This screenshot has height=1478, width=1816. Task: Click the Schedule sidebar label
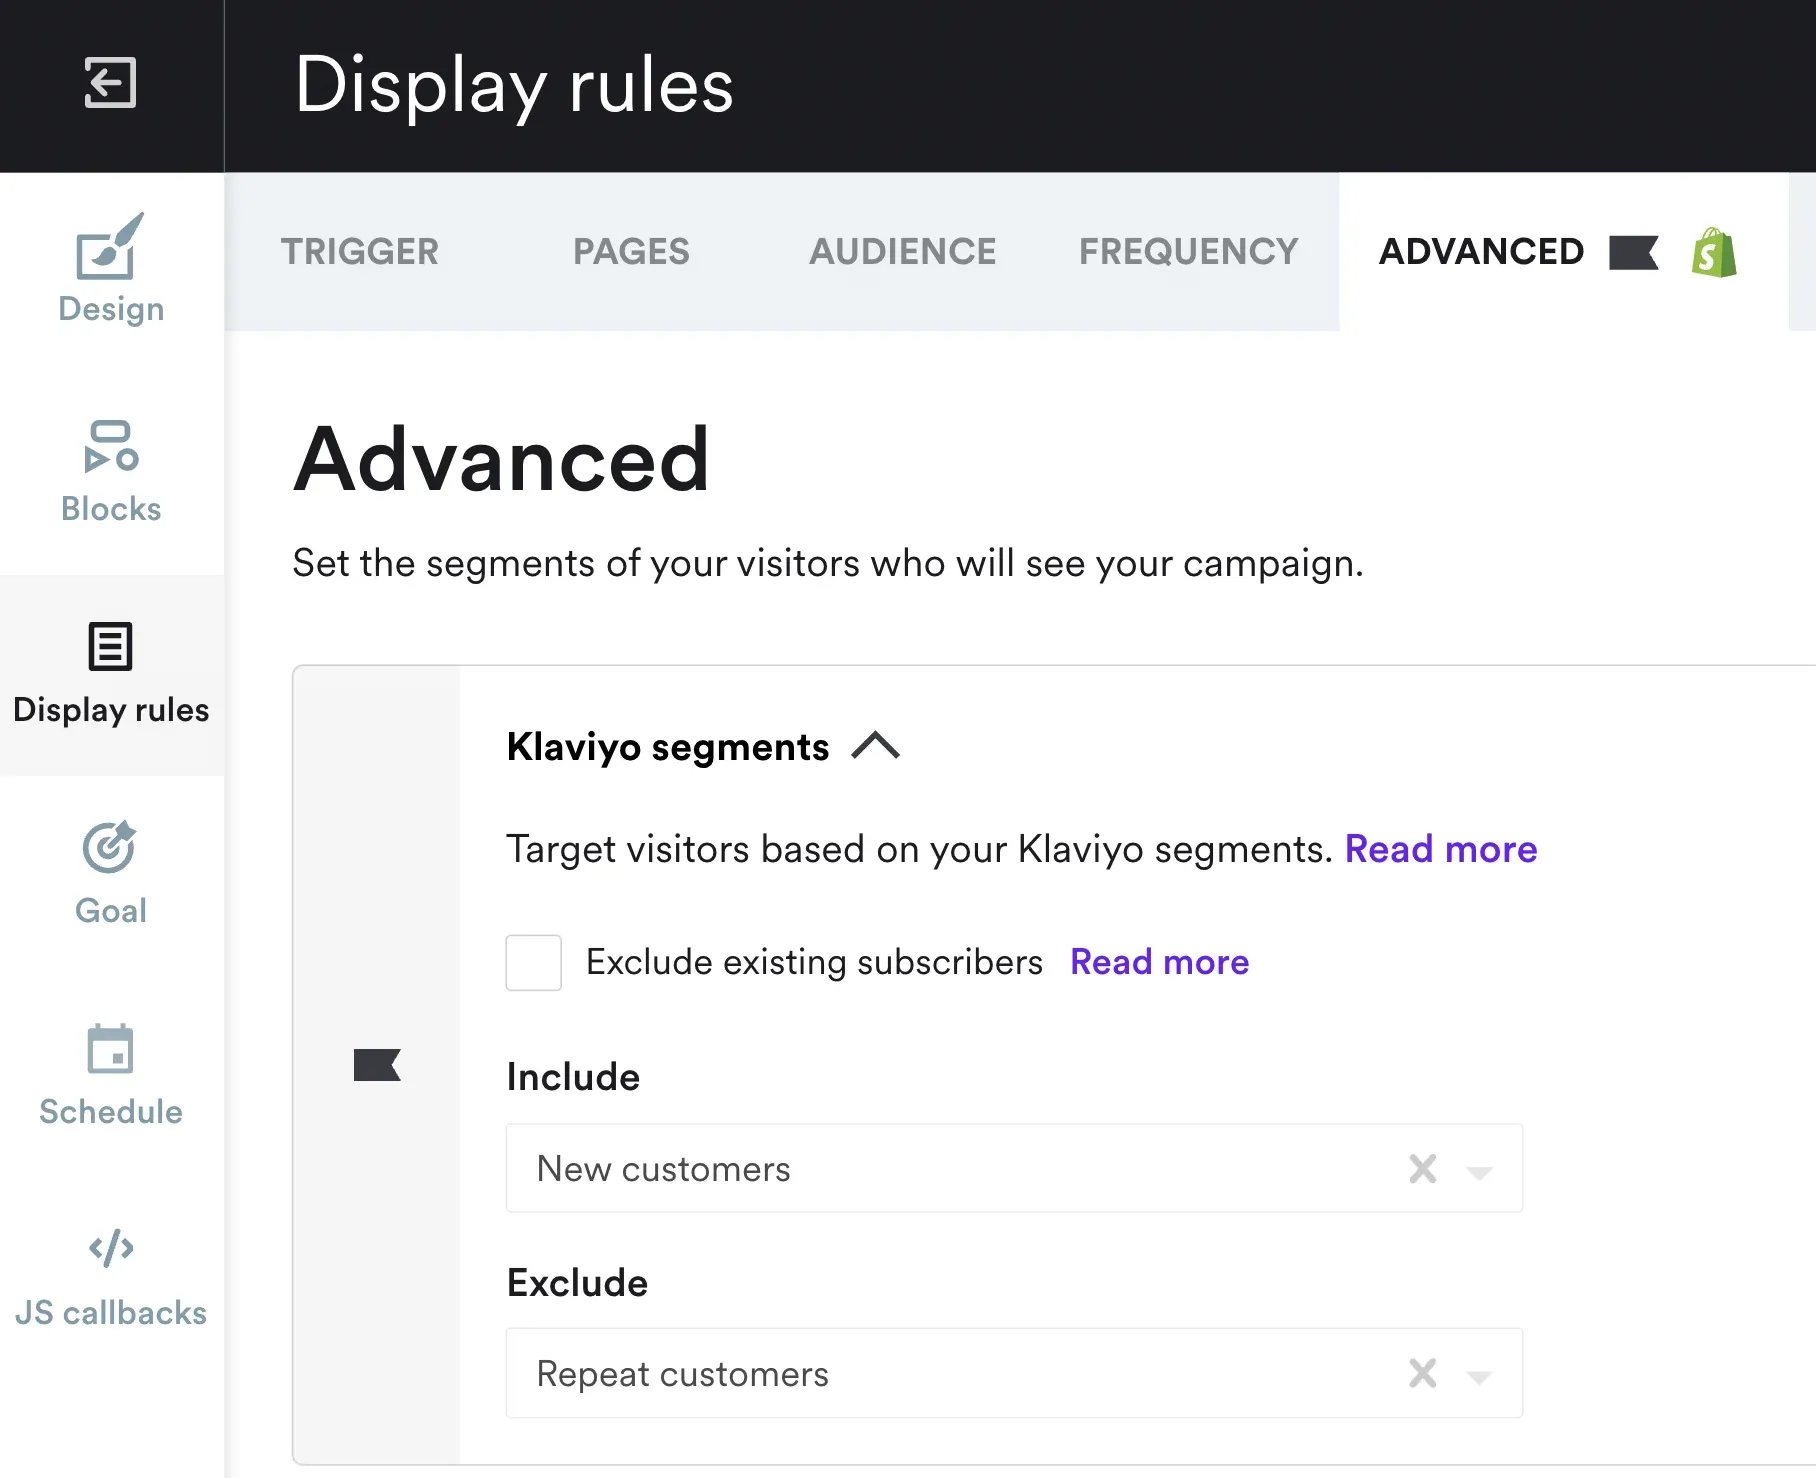111,1111
